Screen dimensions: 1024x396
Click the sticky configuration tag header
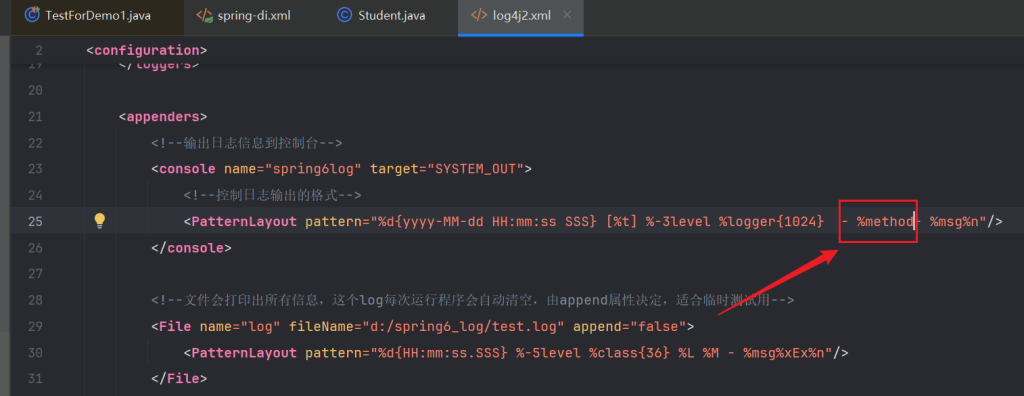(147, 50)
